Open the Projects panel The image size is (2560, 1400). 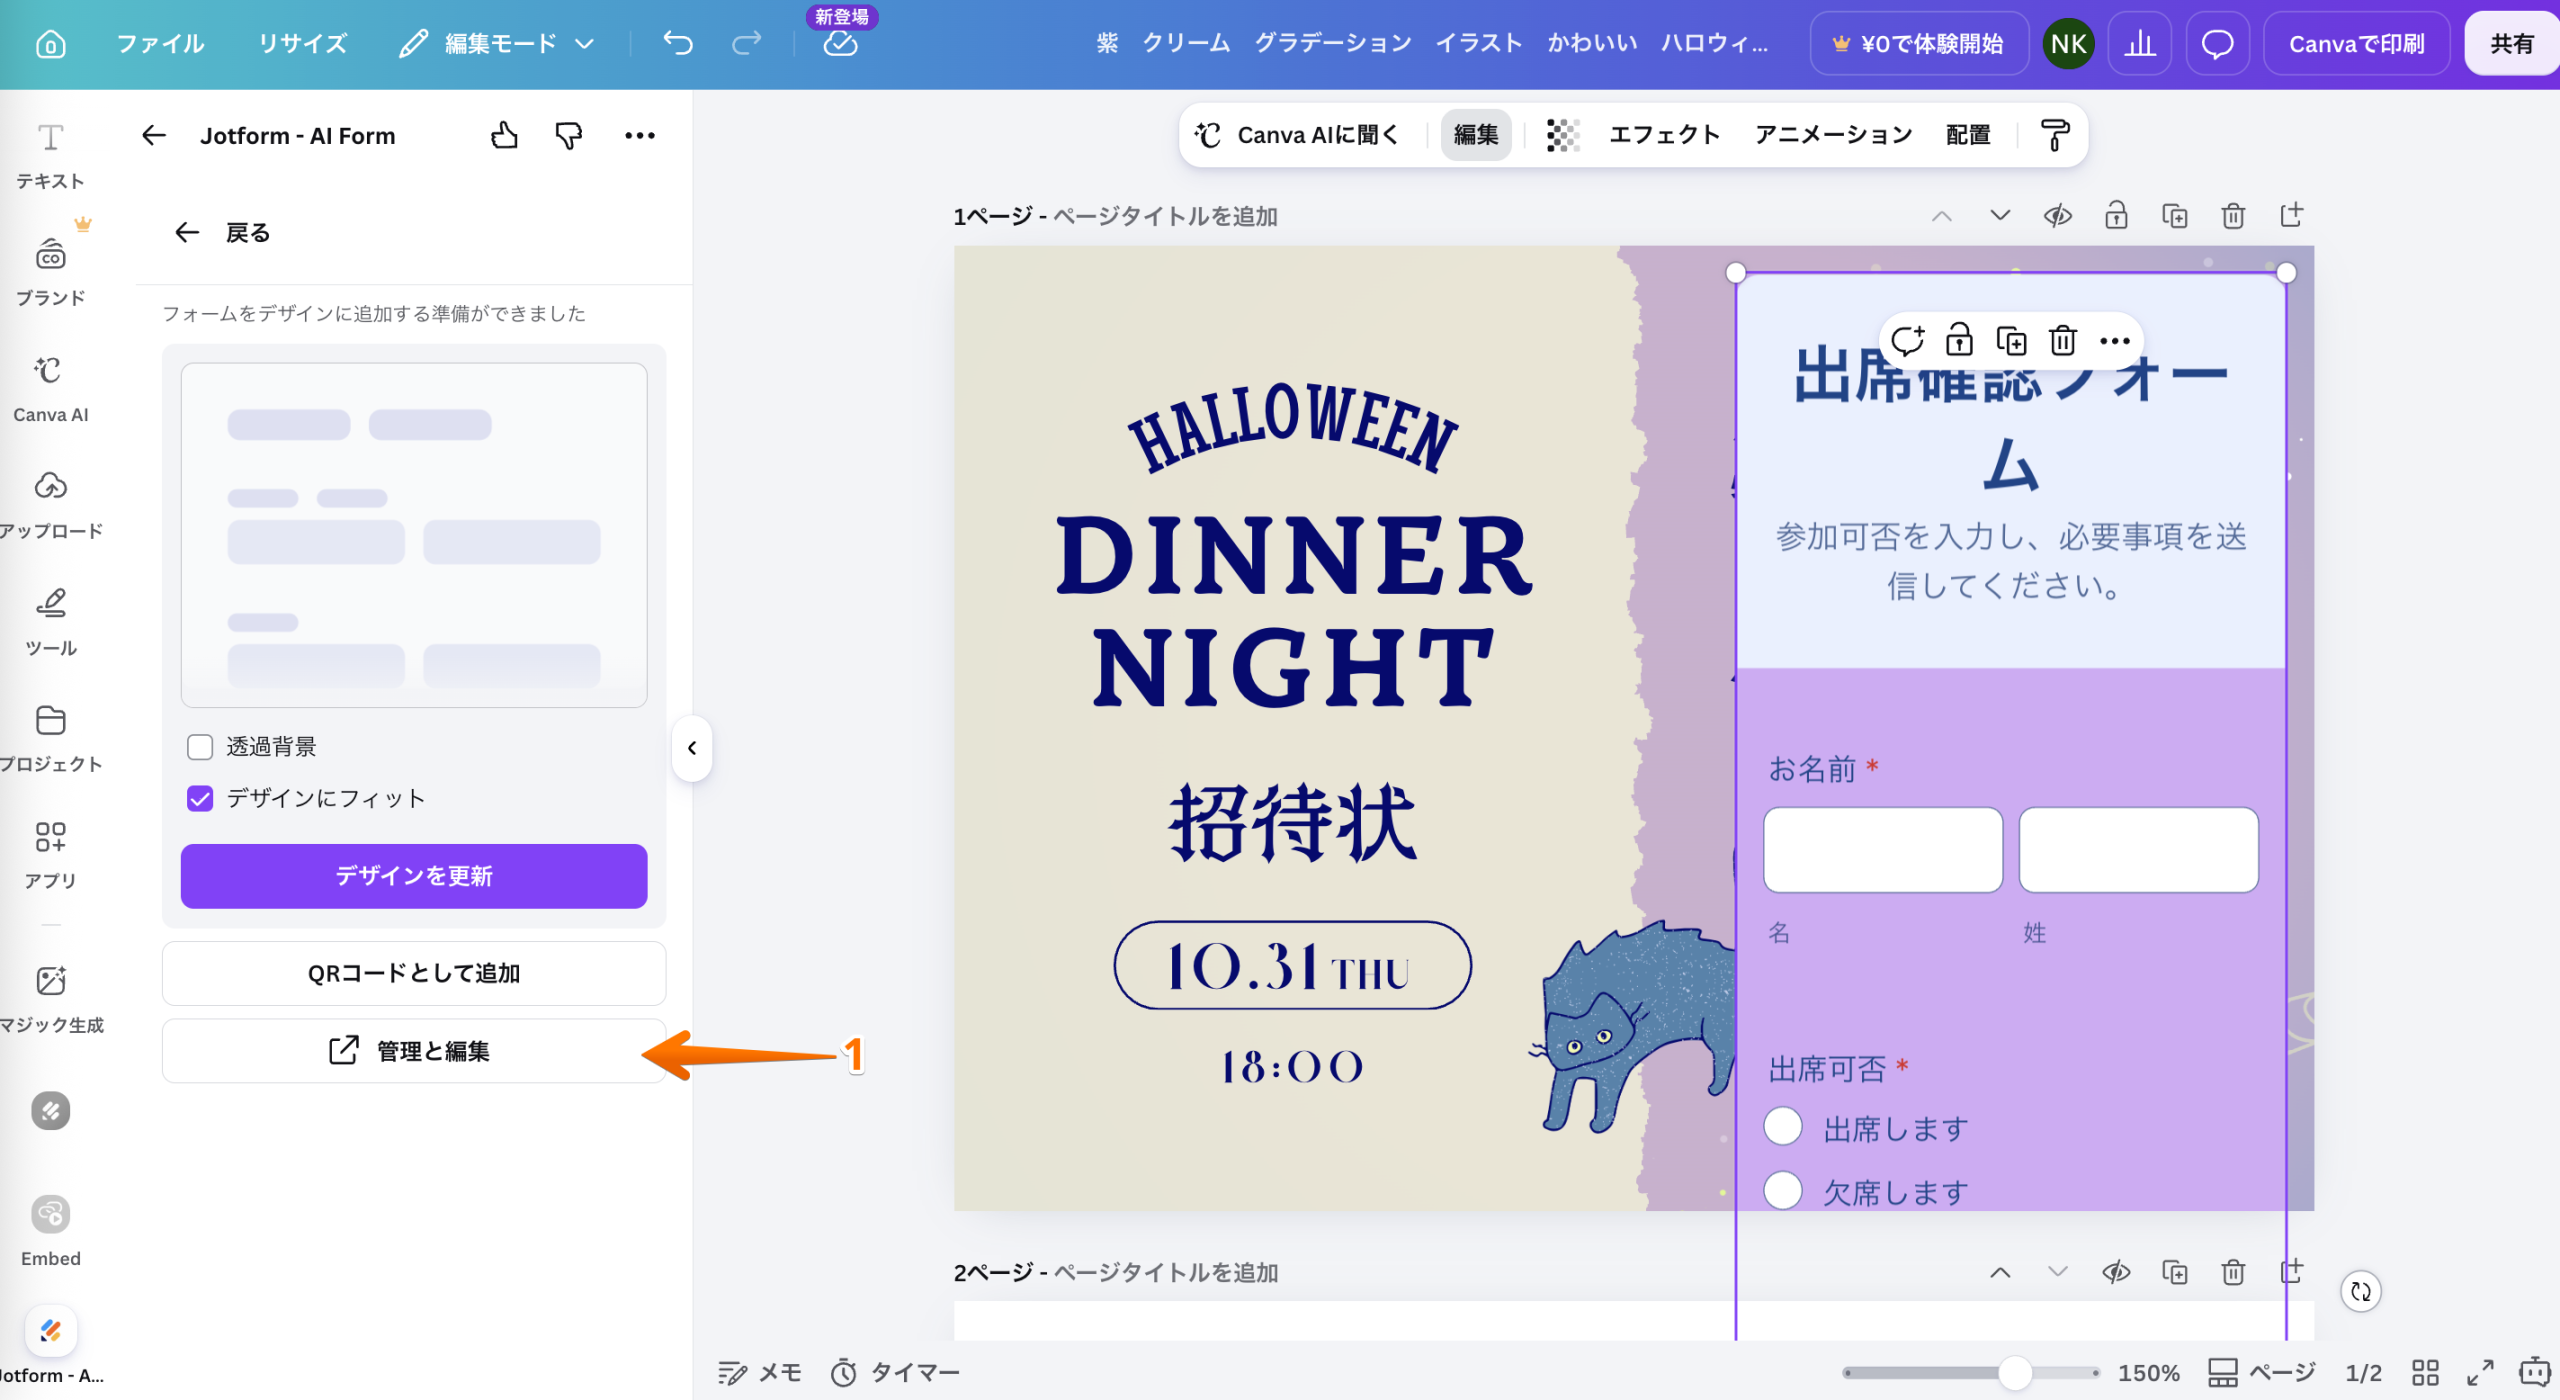coord(50,738)
